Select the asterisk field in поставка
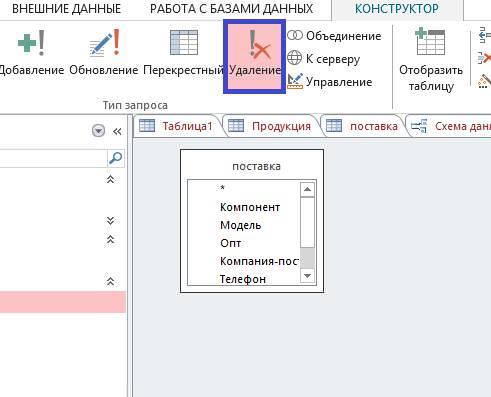491x397 pixels. (x=223, y=189)
